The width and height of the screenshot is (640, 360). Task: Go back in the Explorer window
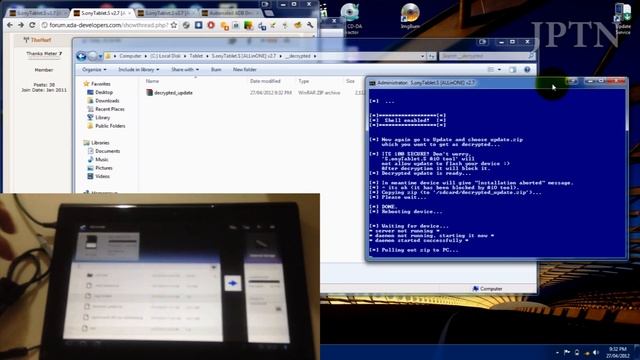81,56
